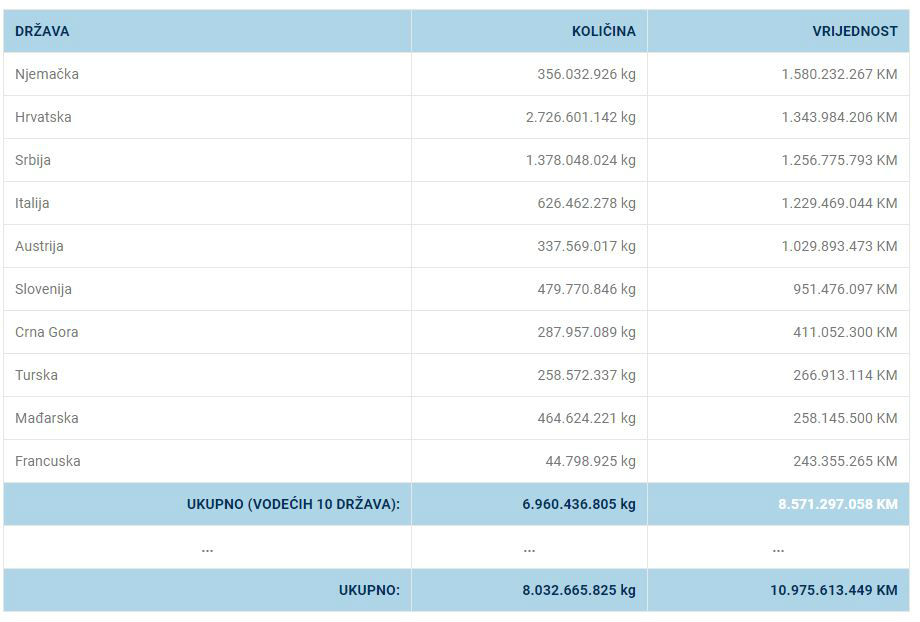
Task: Select the Hrvatska country cell
Action: click(43, 117)
